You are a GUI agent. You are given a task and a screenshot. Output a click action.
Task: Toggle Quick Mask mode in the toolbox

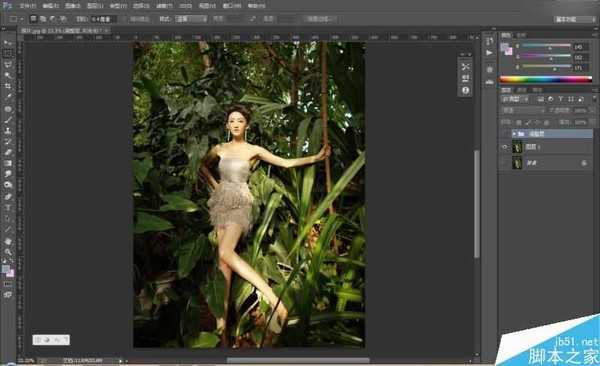[x=8, y=284]
